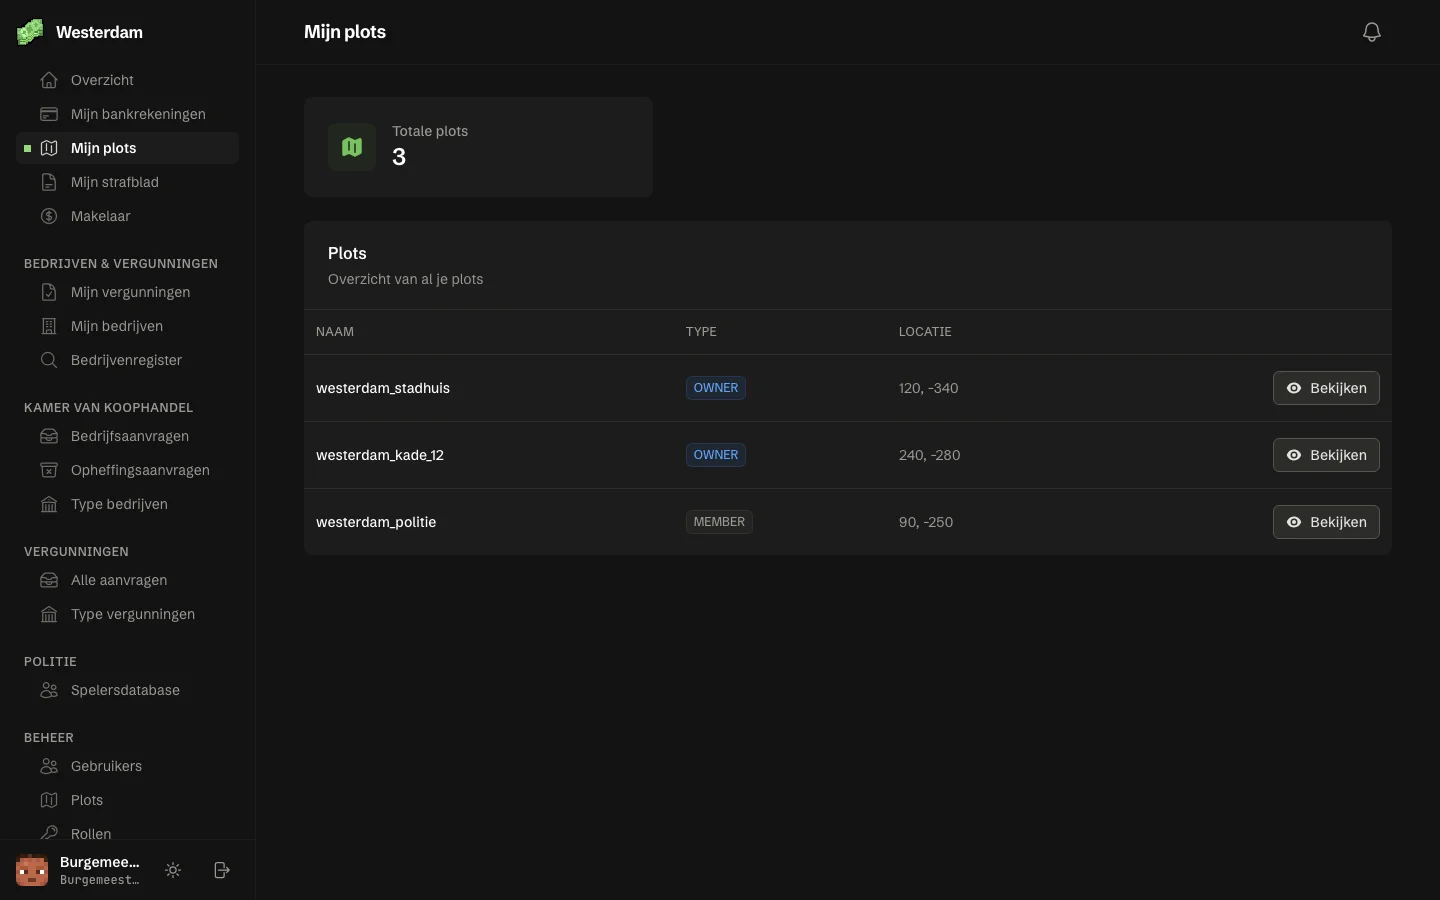Viewport: 1440px width, 900px height.
Task: Click the Westerdam logo icon
Action: (30, 32)
